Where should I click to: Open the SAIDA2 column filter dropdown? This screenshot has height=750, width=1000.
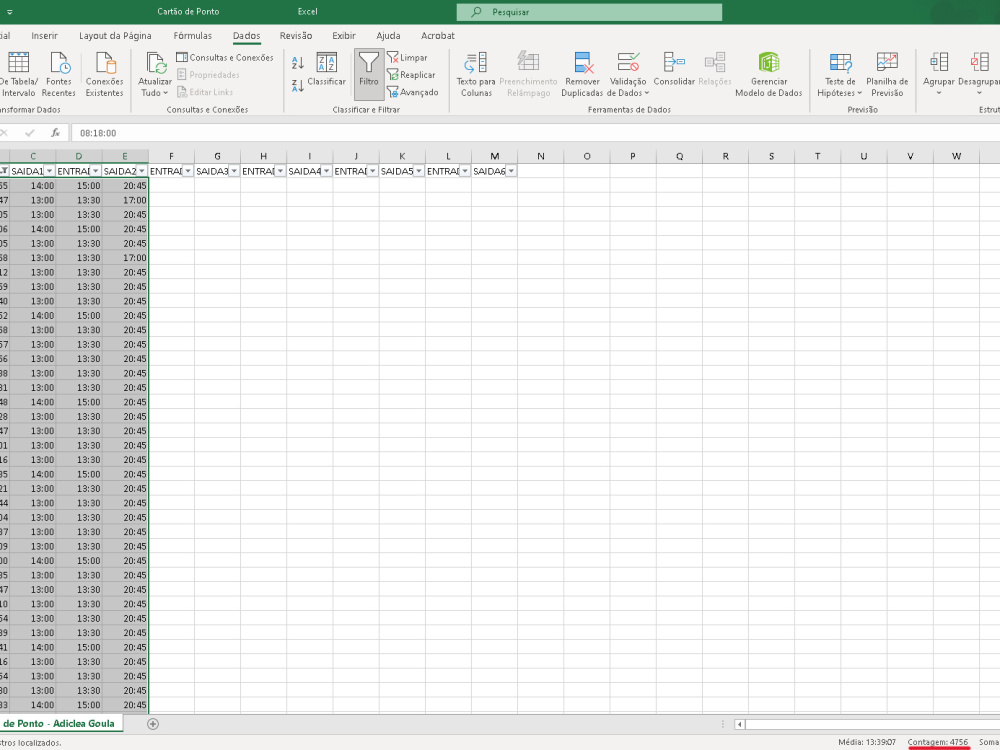coord(142,171)
